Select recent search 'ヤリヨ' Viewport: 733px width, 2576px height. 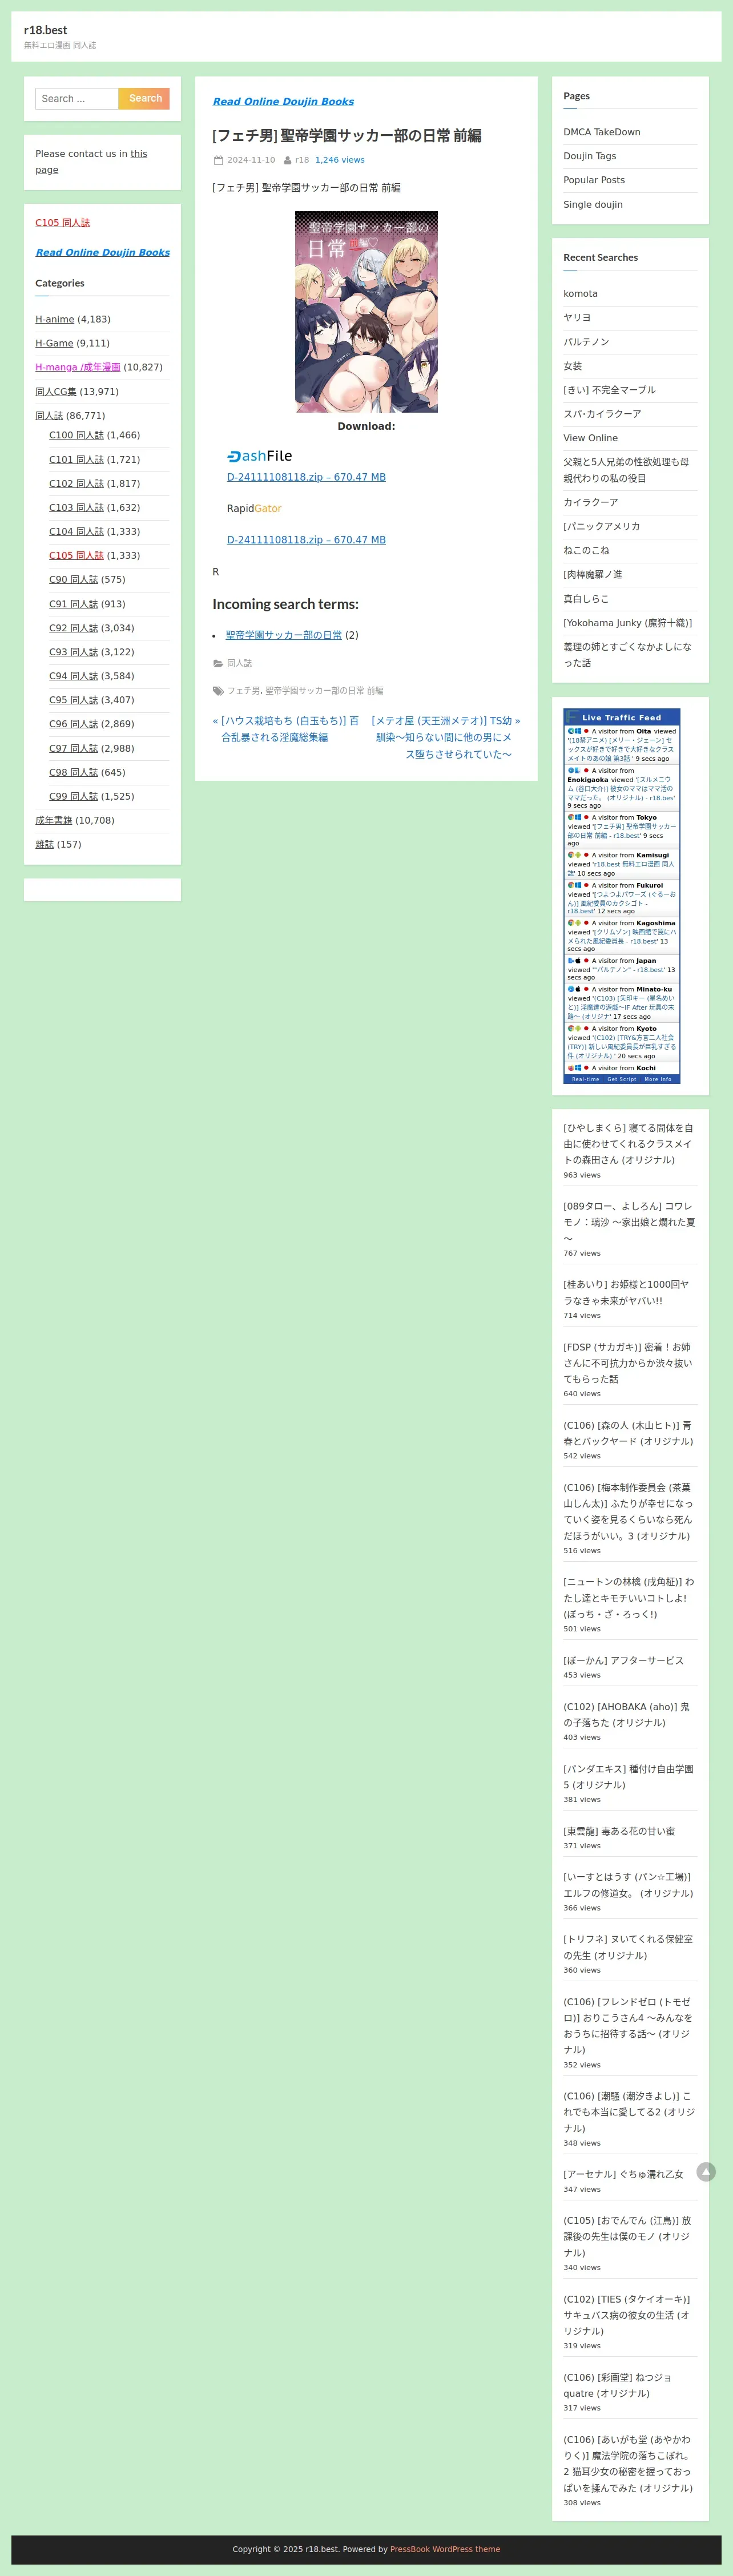(577, 317)
